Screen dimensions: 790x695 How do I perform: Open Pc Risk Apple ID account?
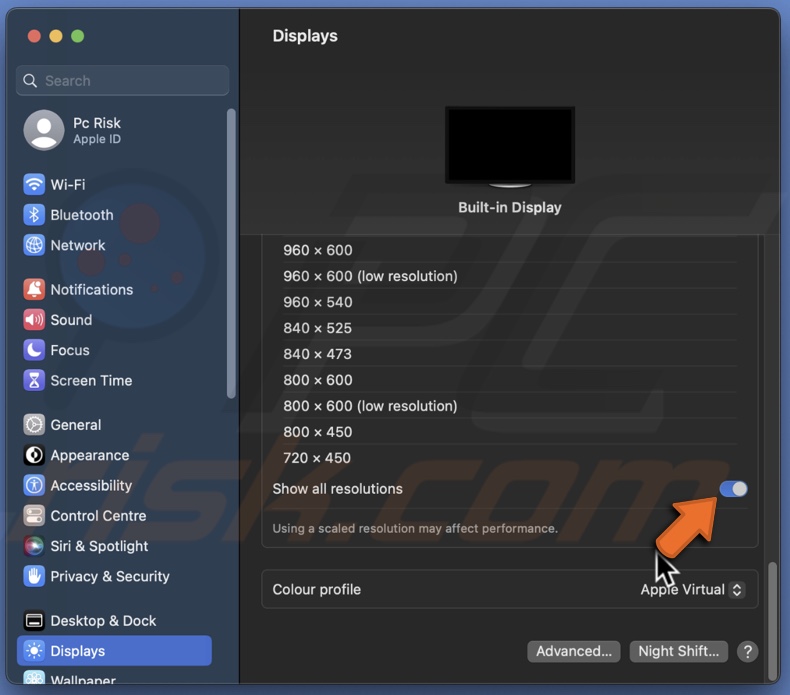pyautogui.click(x=114, y=130)
